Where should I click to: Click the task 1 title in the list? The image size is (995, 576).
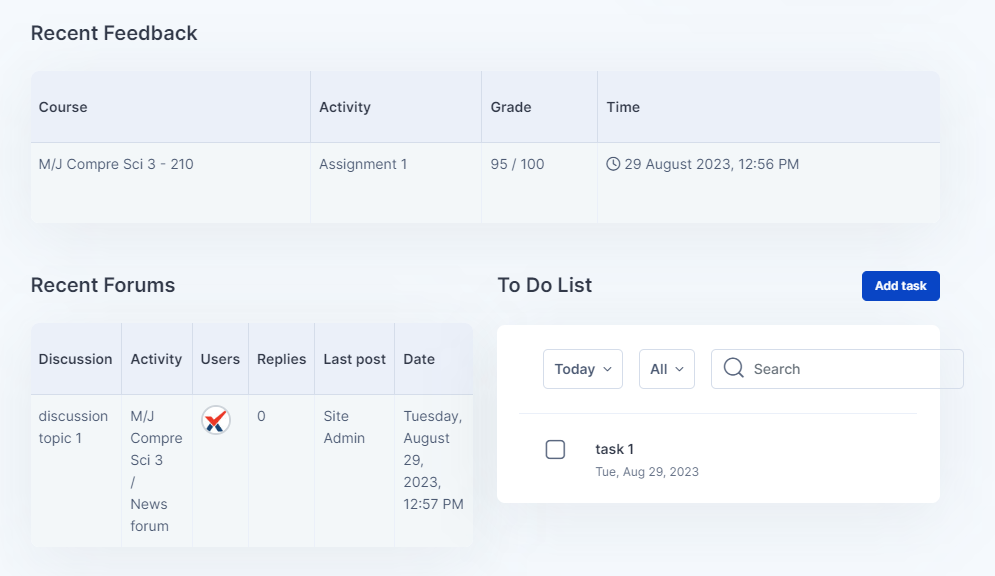click(614, 449)
